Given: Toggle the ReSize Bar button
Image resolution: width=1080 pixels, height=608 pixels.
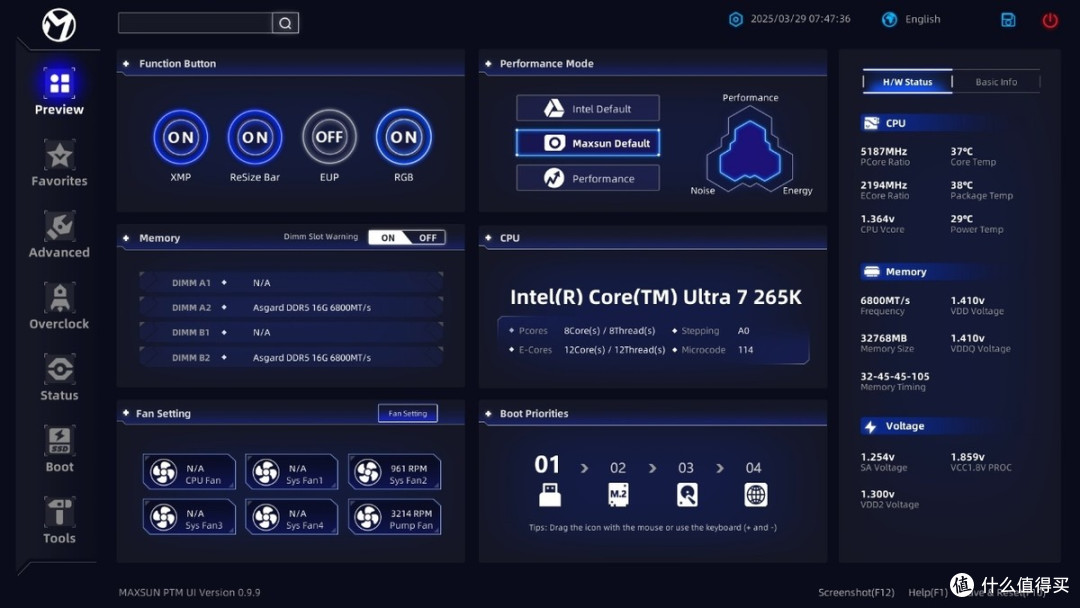Looking at the screenshot, I should pos(255,137).
